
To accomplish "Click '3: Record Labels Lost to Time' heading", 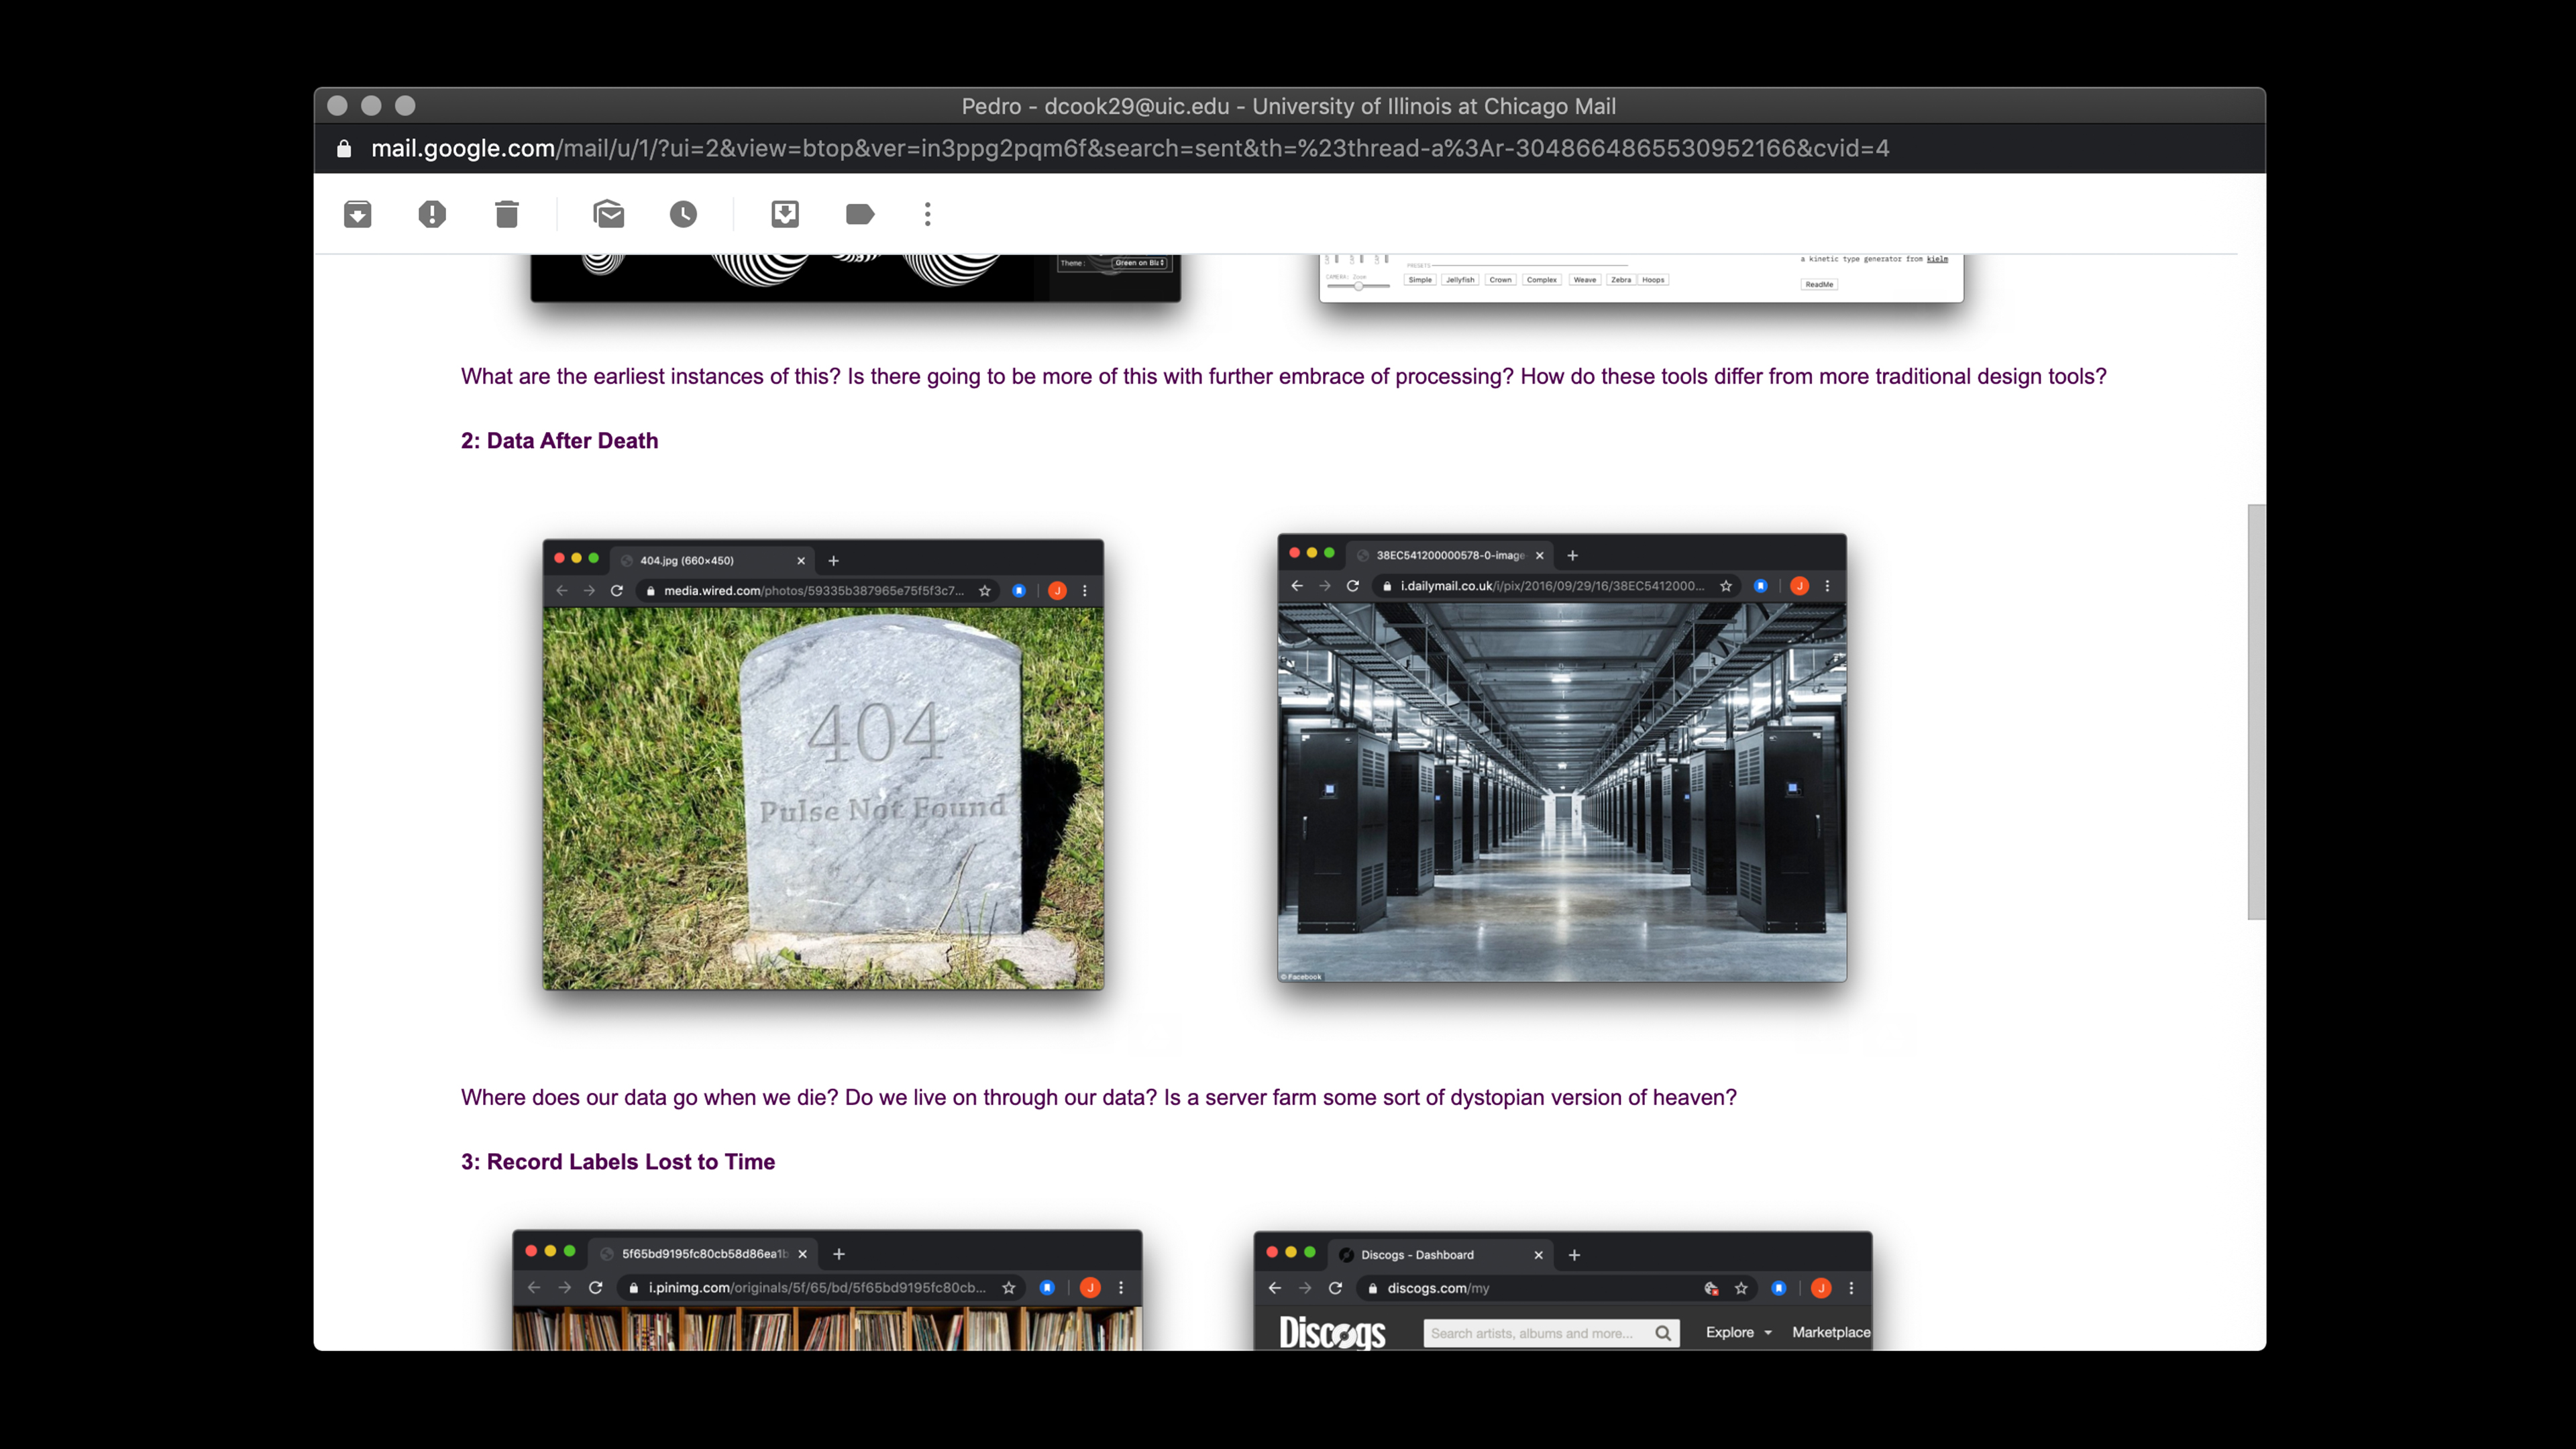I will coord(618,1162).
